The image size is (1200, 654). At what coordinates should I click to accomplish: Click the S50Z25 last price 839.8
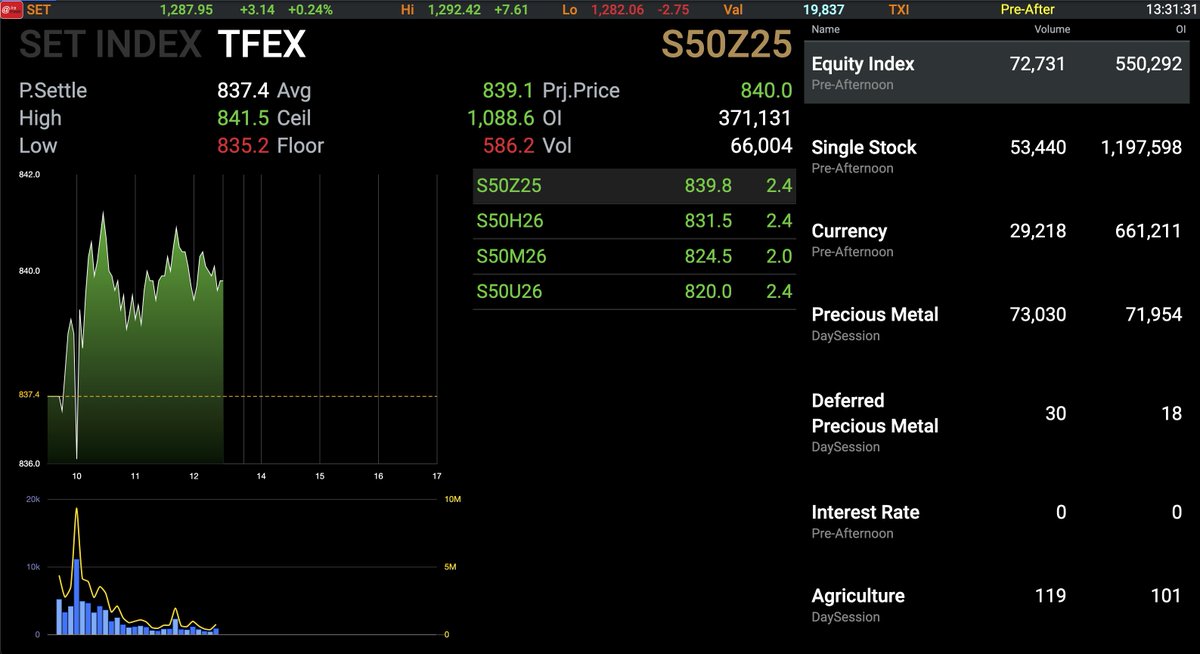[x=708, y=185]
